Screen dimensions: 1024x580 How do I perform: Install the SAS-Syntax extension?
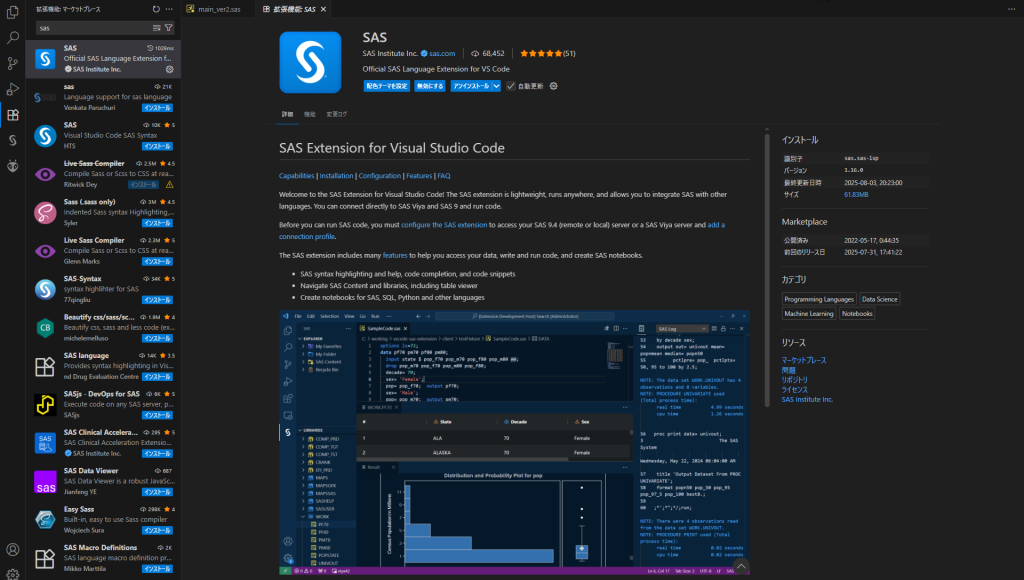coord(157,300)
